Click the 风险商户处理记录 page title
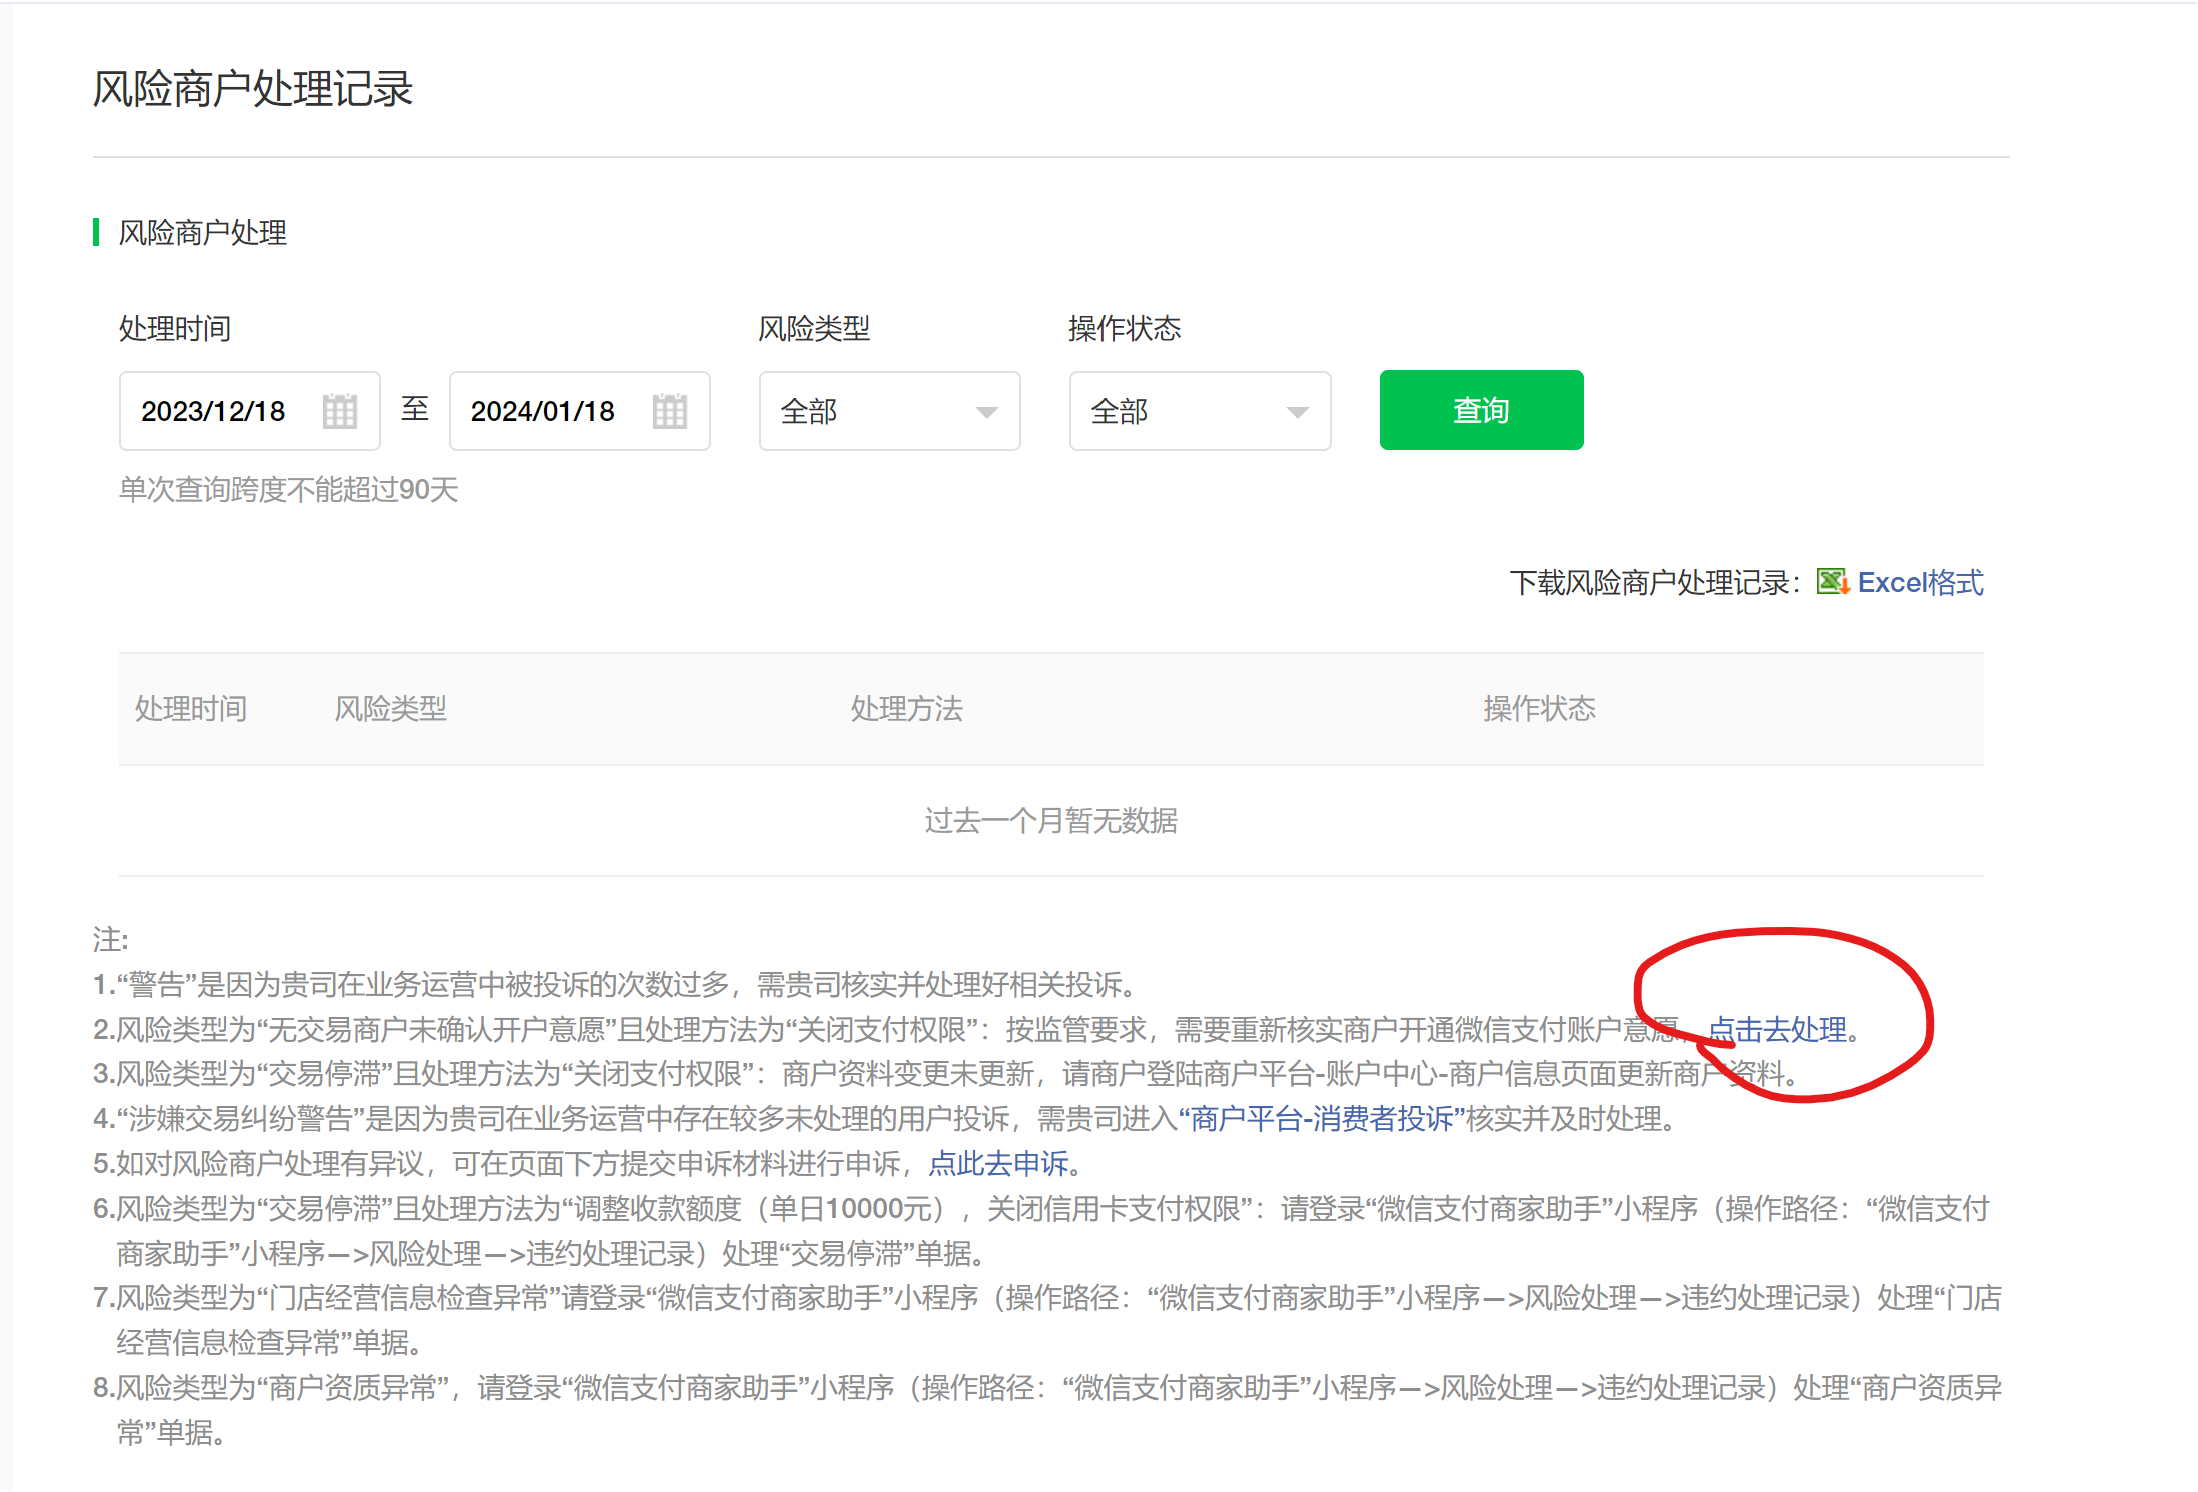The height and width of the screenshot is (1492, 2198). 252,89
